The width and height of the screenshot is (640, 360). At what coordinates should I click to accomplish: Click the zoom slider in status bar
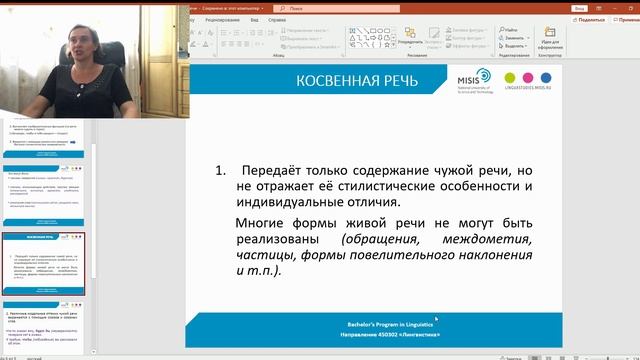pyautogui.click(x=607, y=358)
